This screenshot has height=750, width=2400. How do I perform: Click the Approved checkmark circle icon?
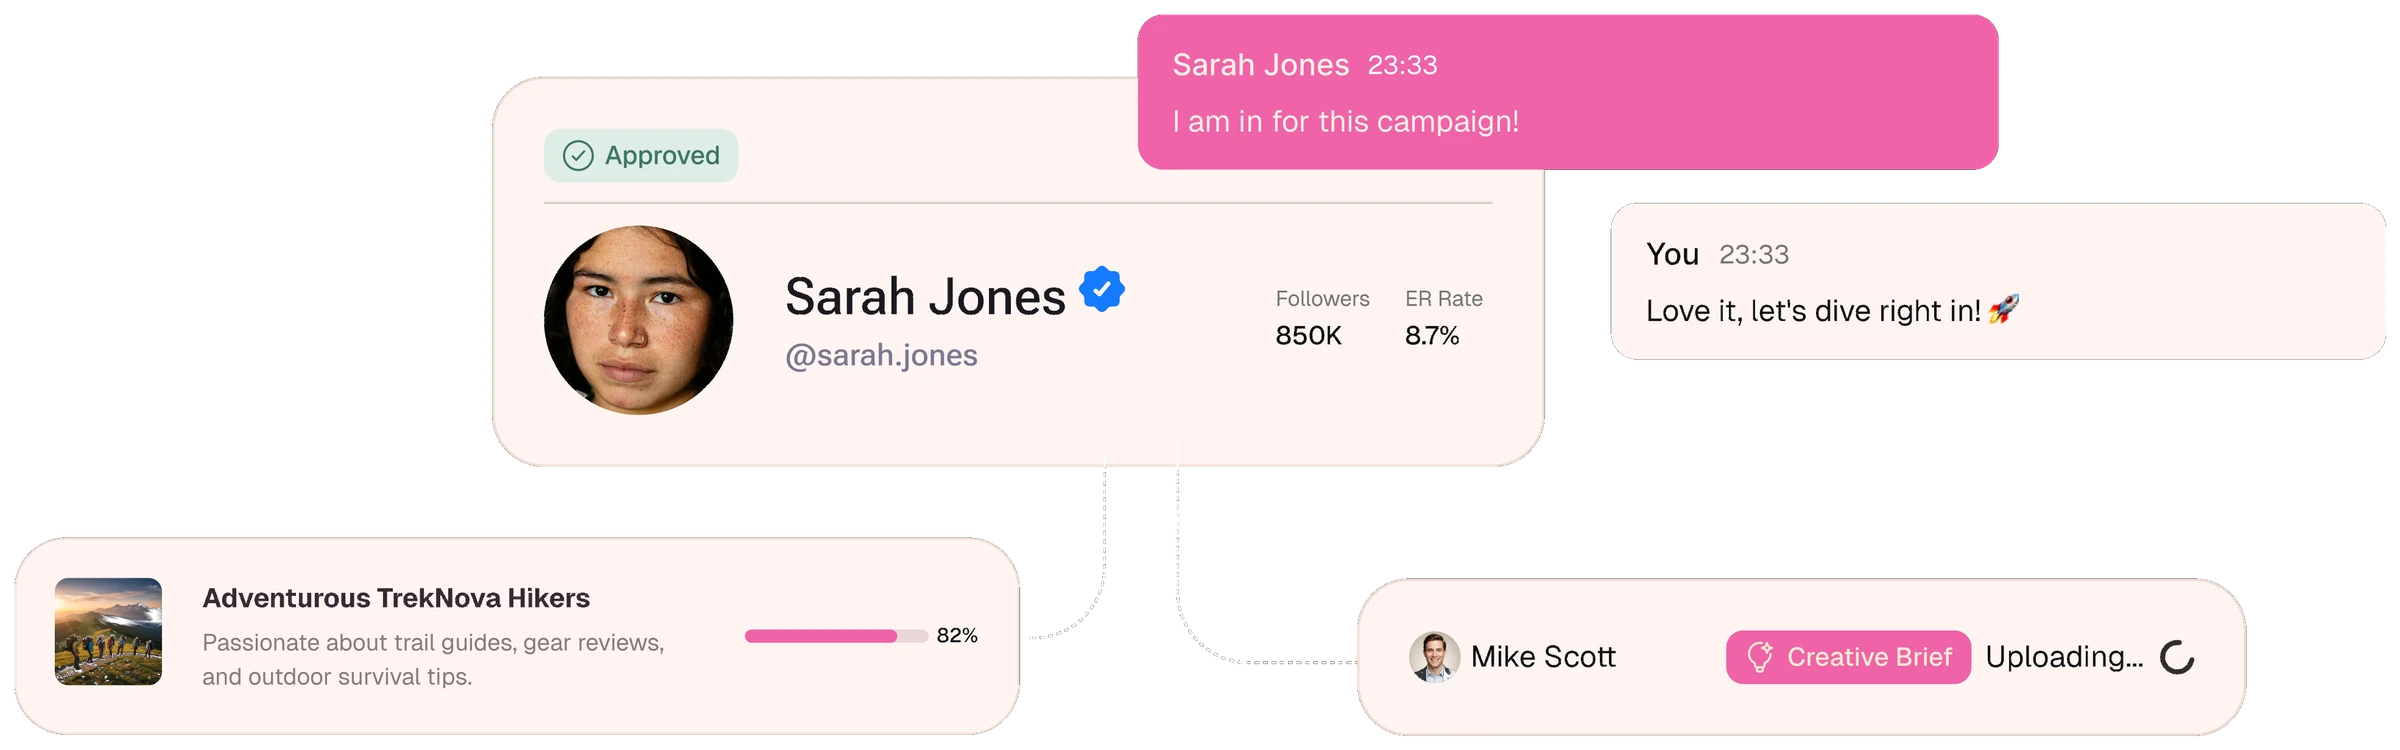pyautogui.click(x=578, y=155)
